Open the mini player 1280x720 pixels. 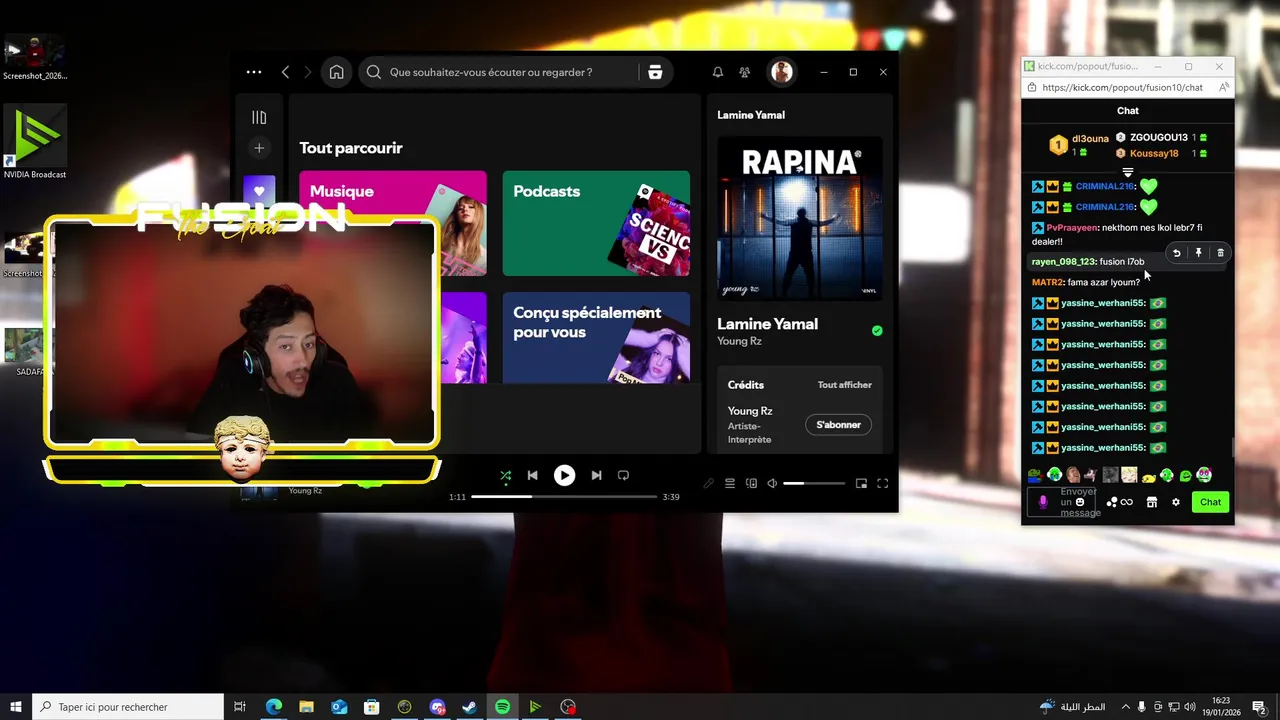(861, 484)
